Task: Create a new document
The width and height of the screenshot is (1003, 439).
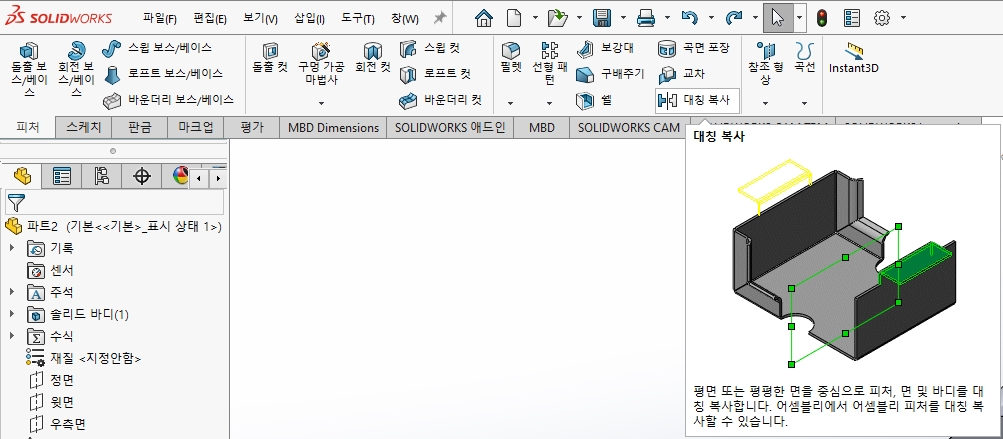Action: click(x=514, y=18)
